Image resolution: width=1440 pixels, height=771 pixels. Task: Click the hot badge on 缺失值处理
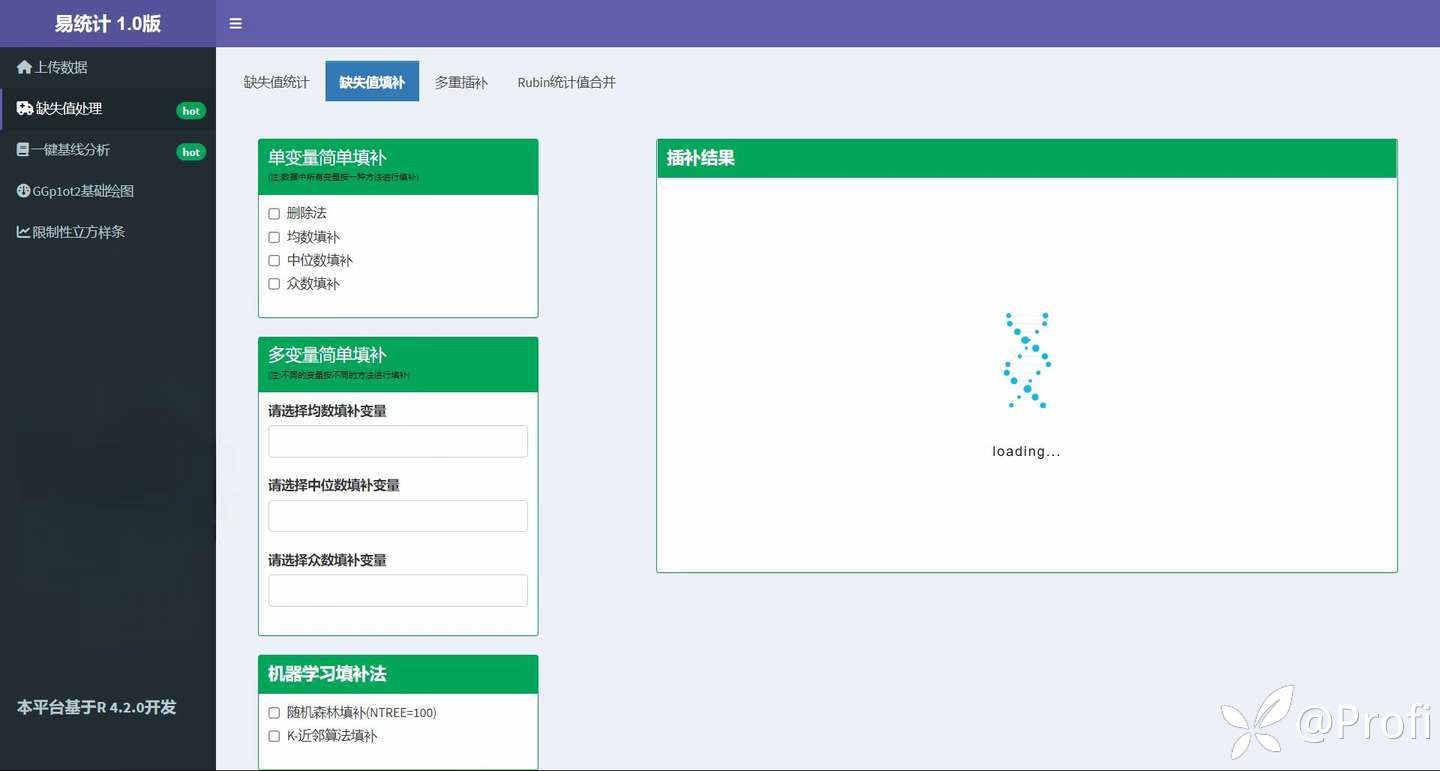(191, 111)
